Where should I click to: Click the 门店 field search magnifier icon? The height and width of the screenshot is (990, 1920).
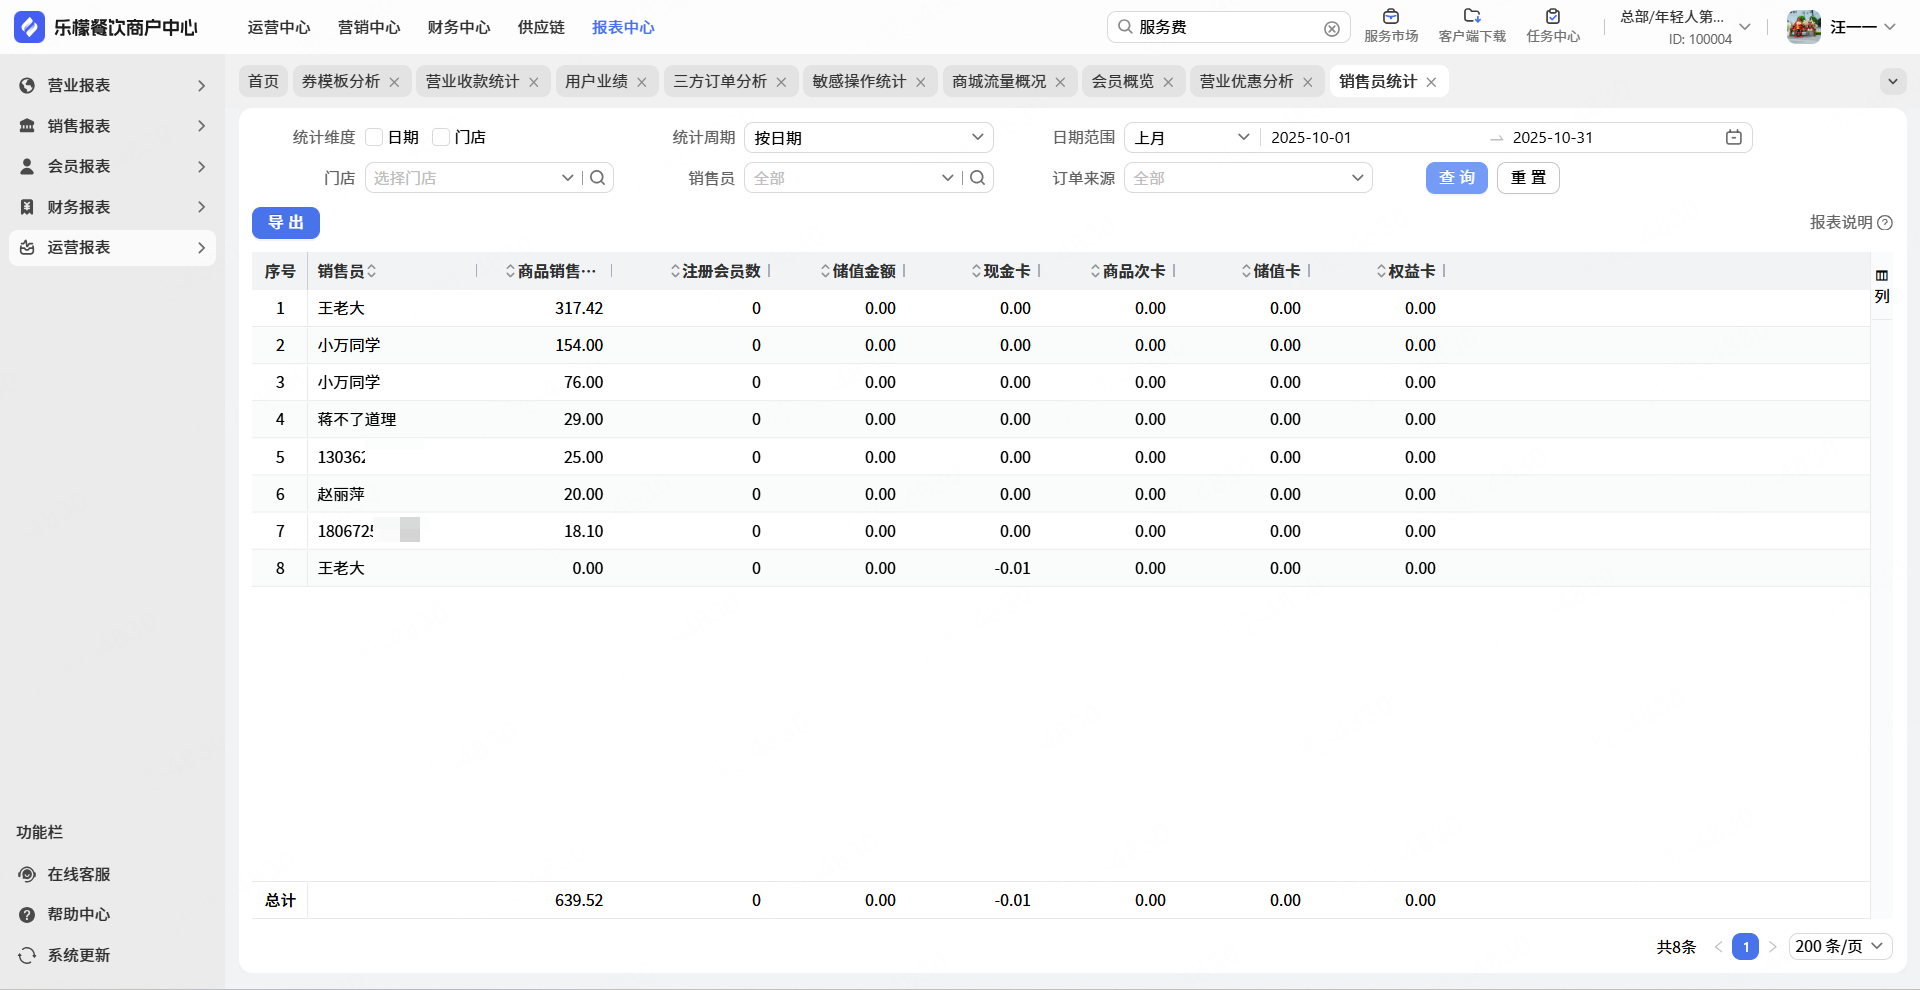(x=598, y=178)
